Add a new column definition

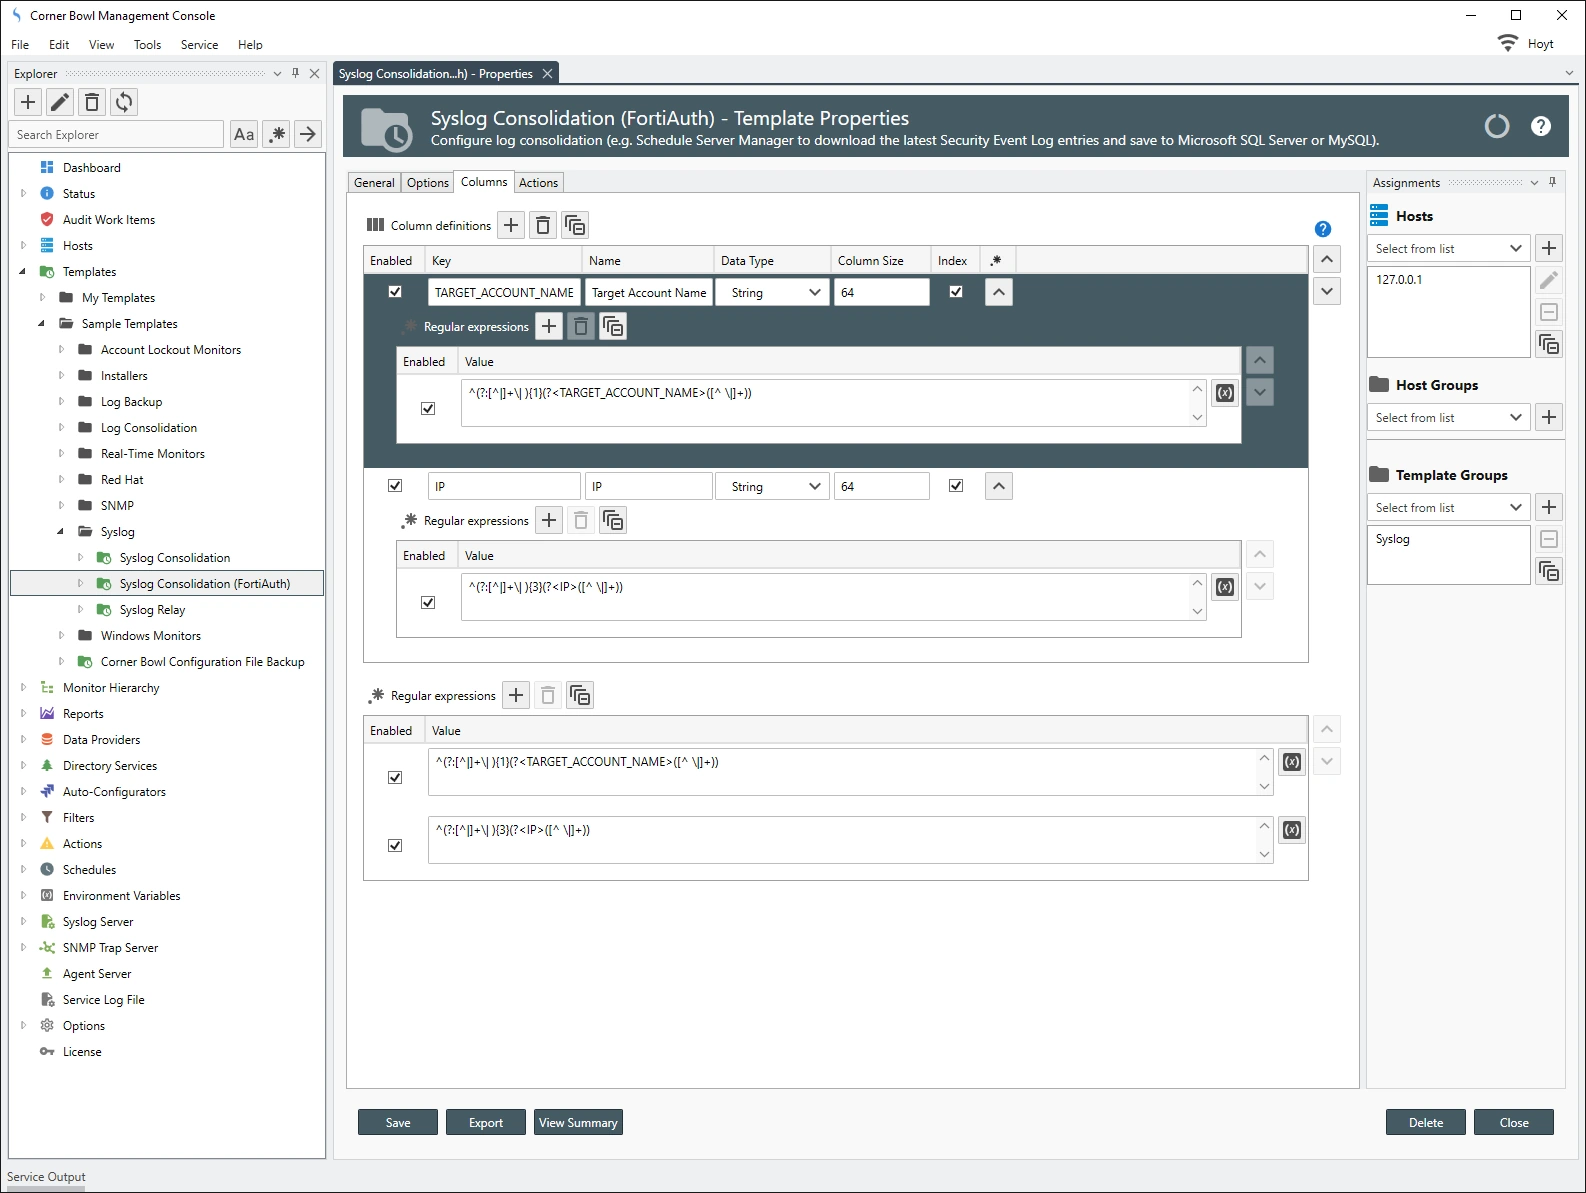(x=511, y=225)
